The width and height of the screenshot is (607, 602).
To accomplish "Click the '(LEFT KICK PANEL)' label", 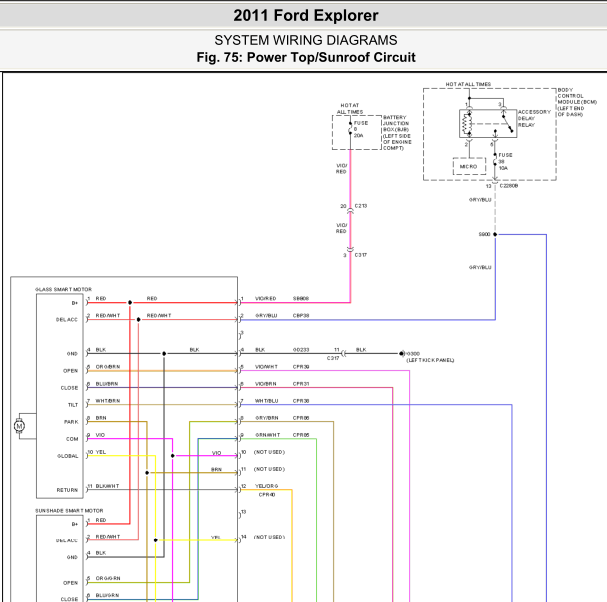I will [430, 360].
